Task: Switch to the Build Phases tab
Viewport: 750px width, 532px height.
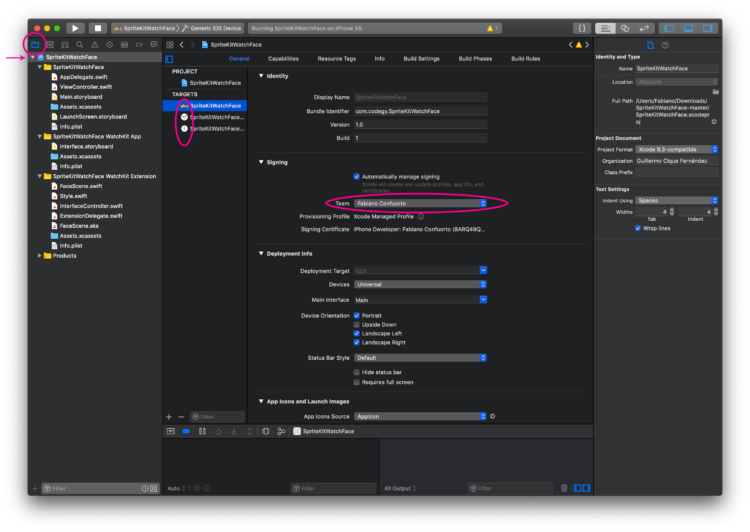Action: tap(475, 59)
